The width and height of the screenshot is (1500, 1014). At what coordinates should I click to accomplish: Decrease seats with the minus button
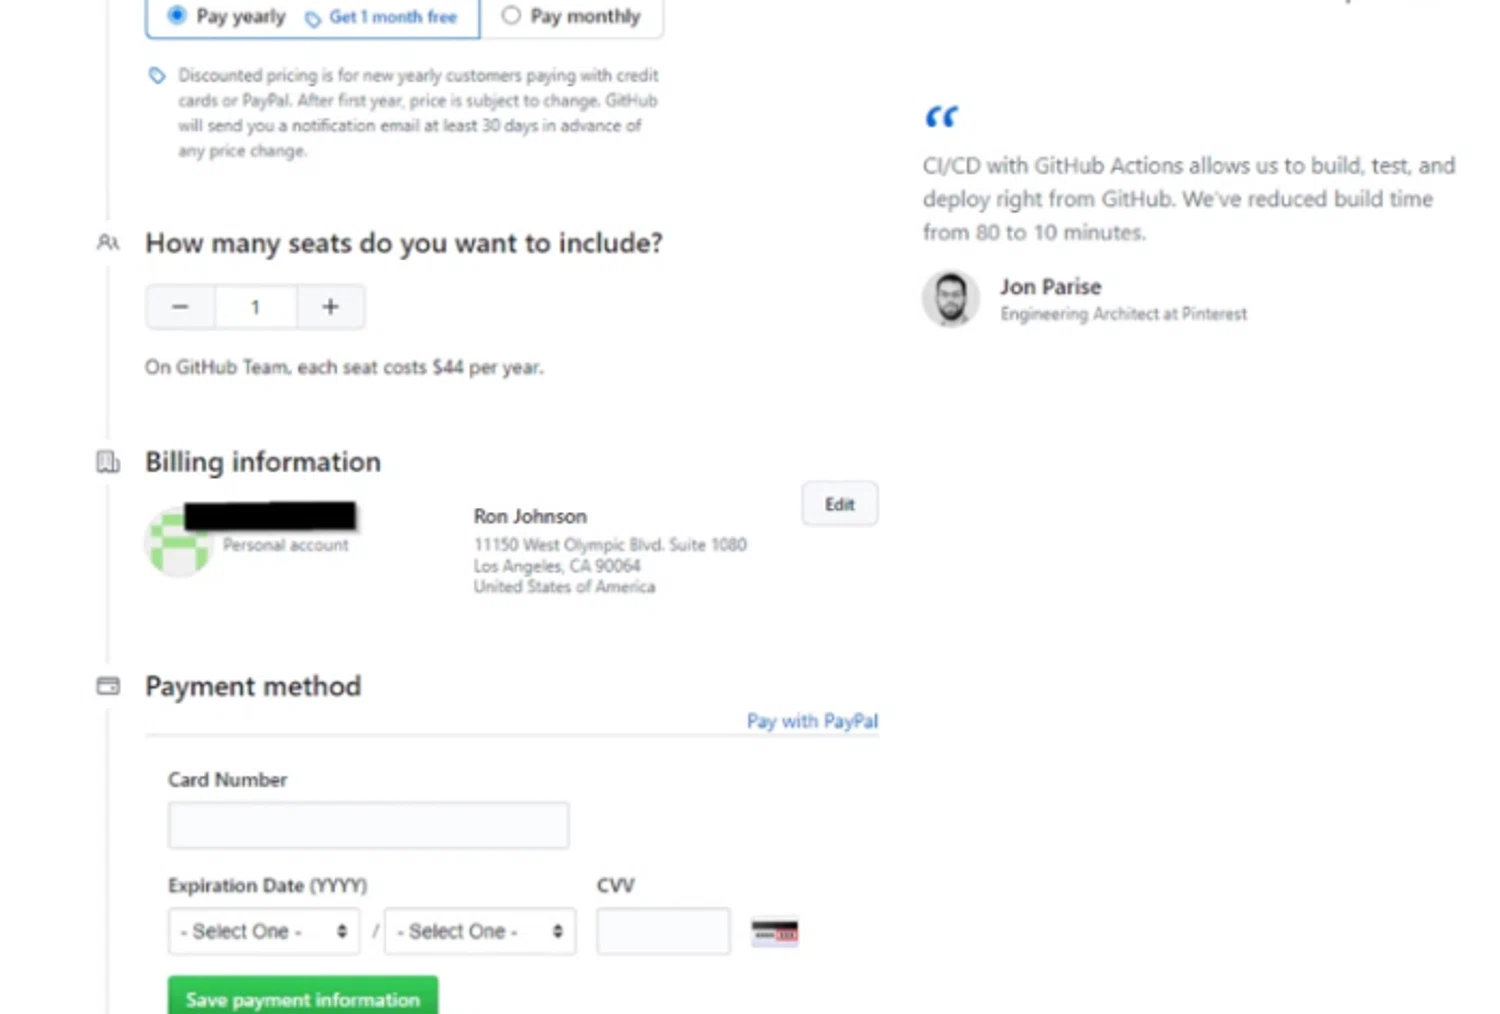click(x=180, y=307)
